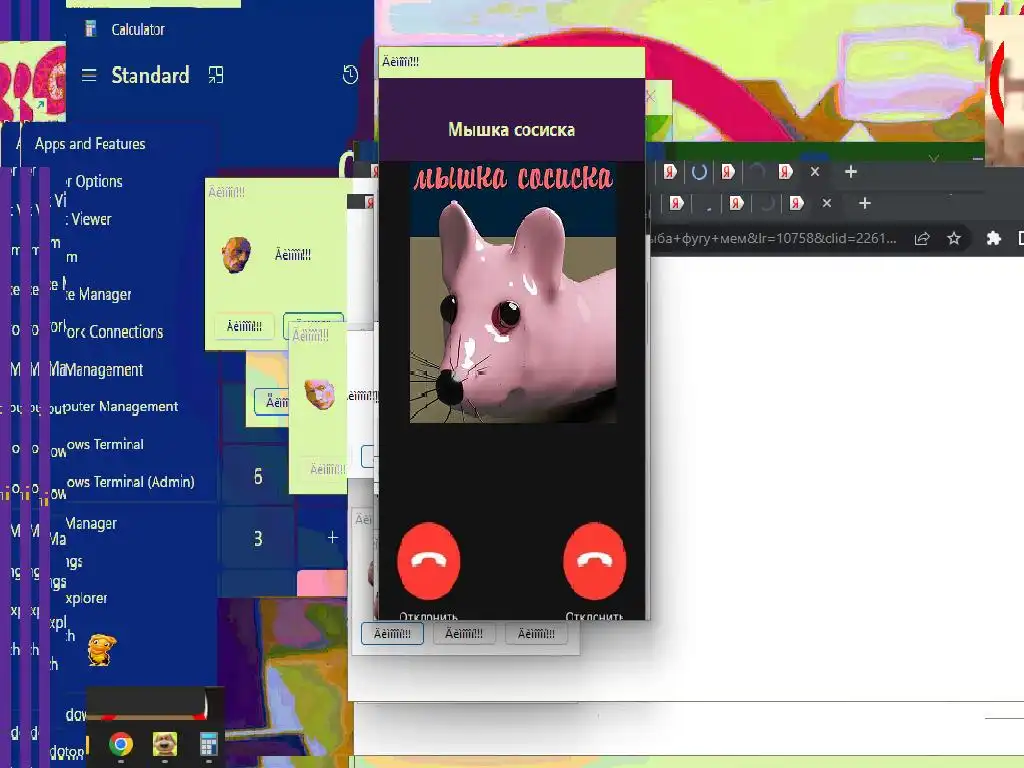Select the yellow cartoon character desktop icon
This screenshot has width=1024, height=768.
[x=102, y=650]
